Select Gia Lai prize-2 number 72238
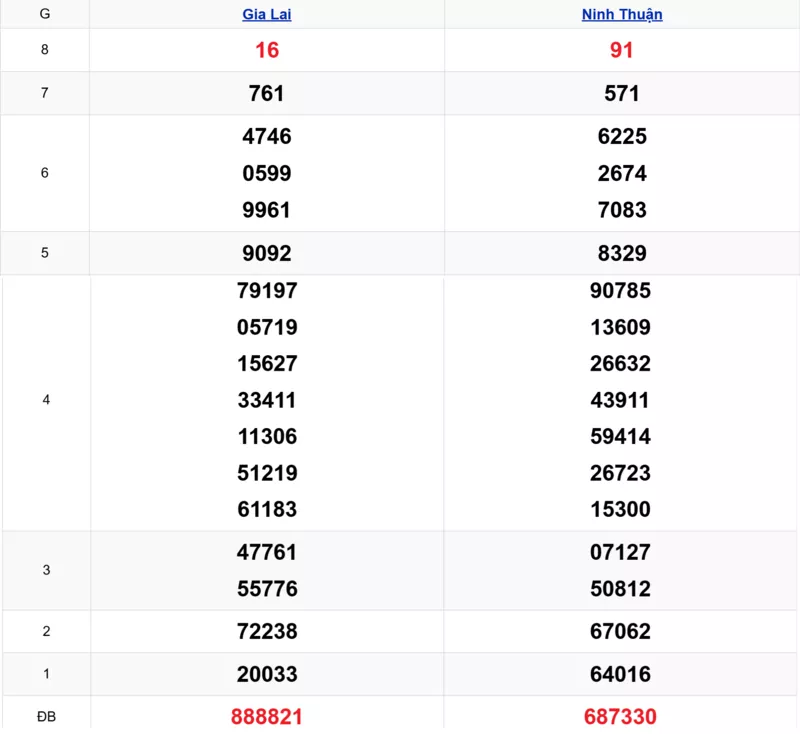 point(267,631)
